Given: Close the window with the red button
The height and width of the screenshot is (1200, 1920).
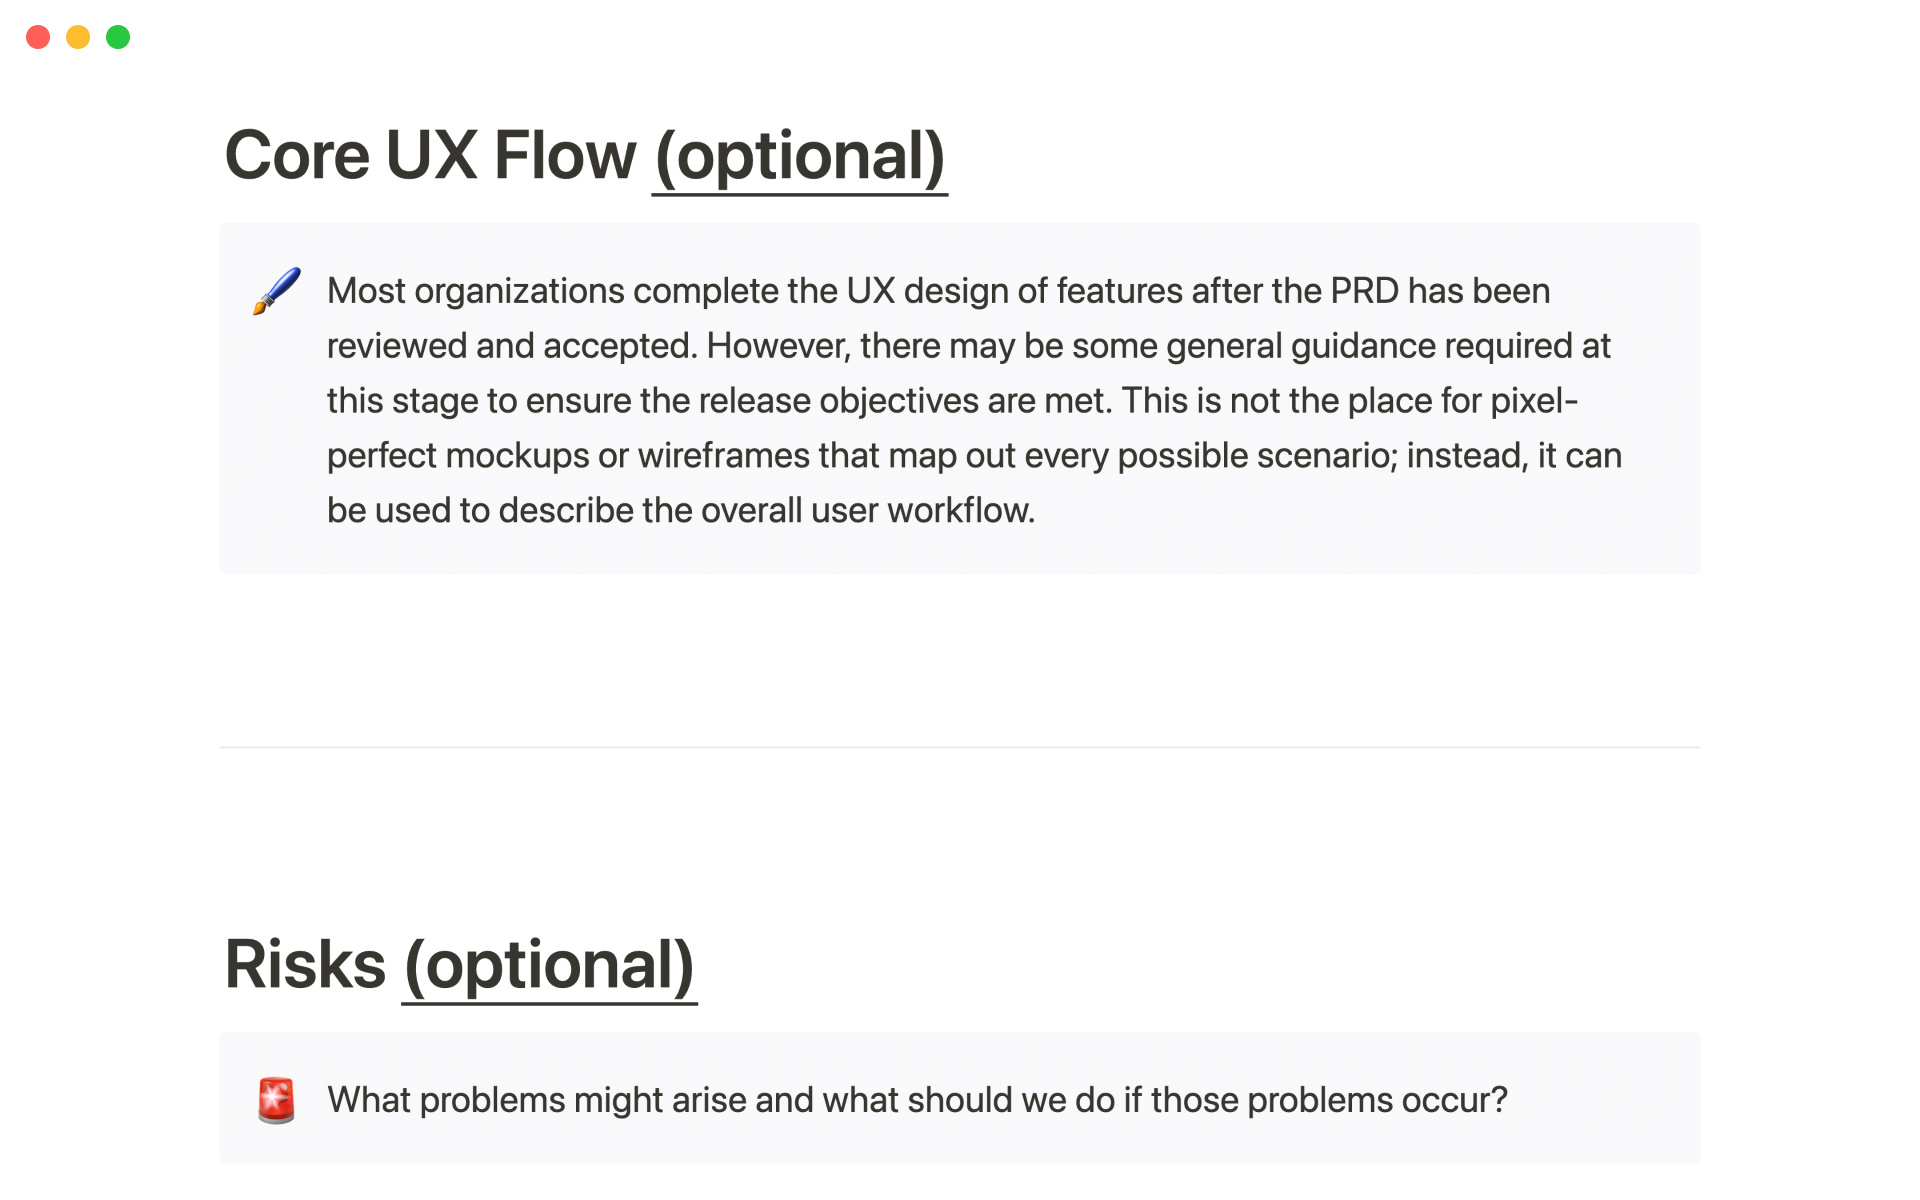Looking at the screenshot, I should (x=38, y=37).
